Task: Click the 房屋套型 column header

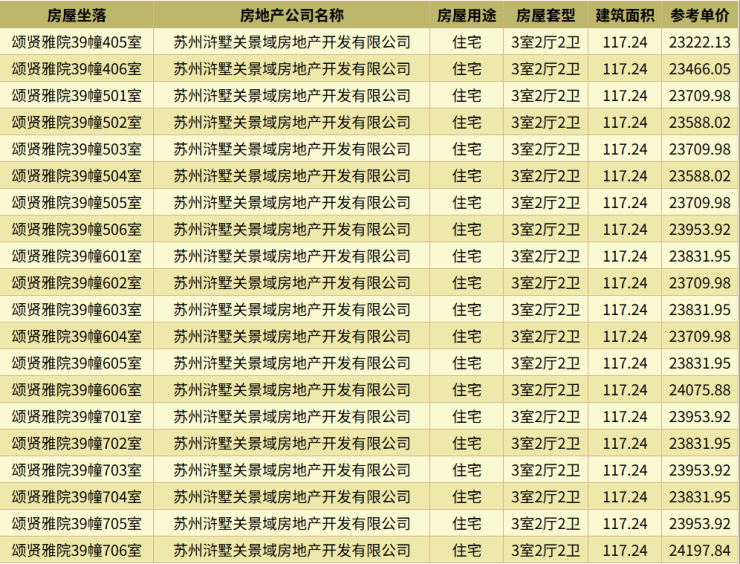Action: tap(546, 16)
